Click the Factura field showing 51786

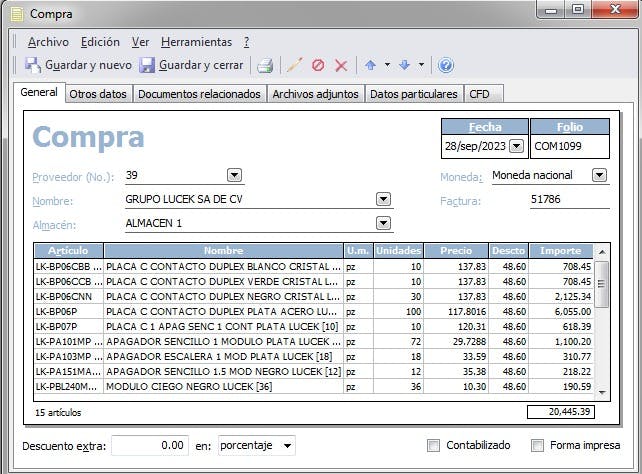point(570,199)
